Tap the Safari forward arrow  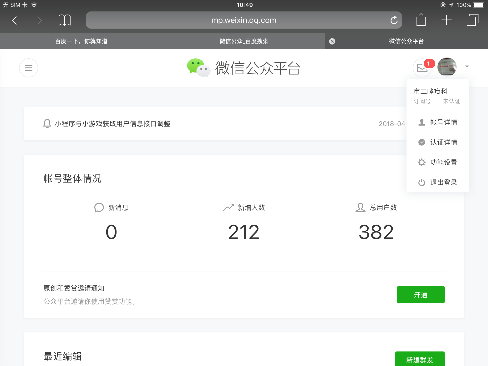[39, 21]
